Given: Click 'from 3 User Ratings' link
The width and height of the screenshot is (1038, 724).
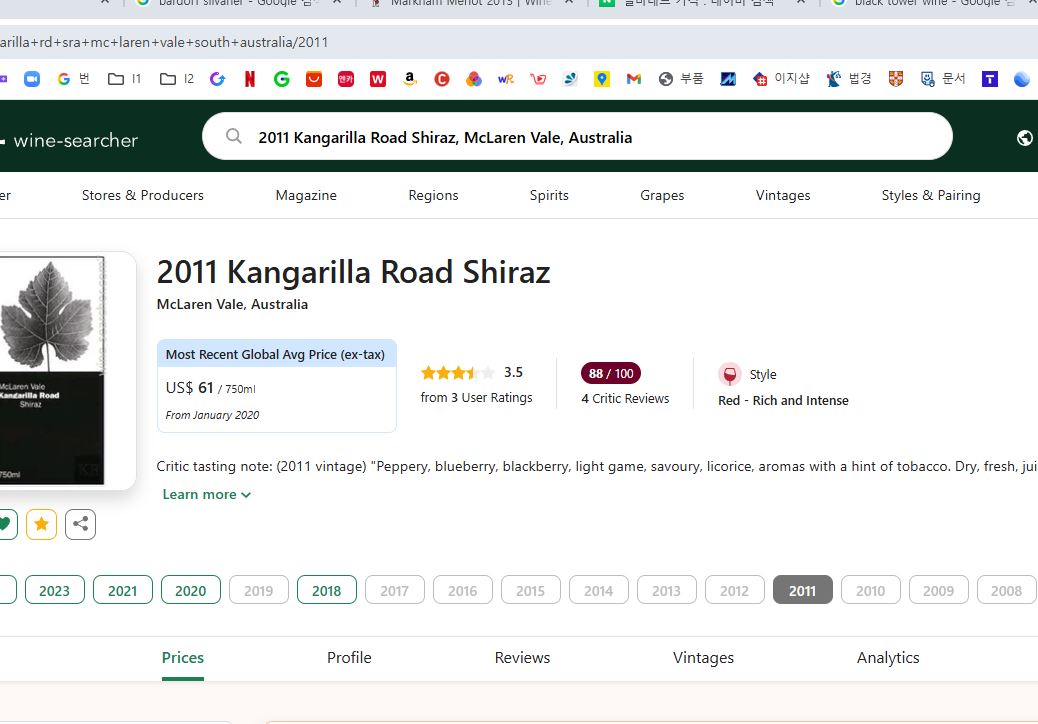Looking at the screenshot, I should click(x=476, y=398).
